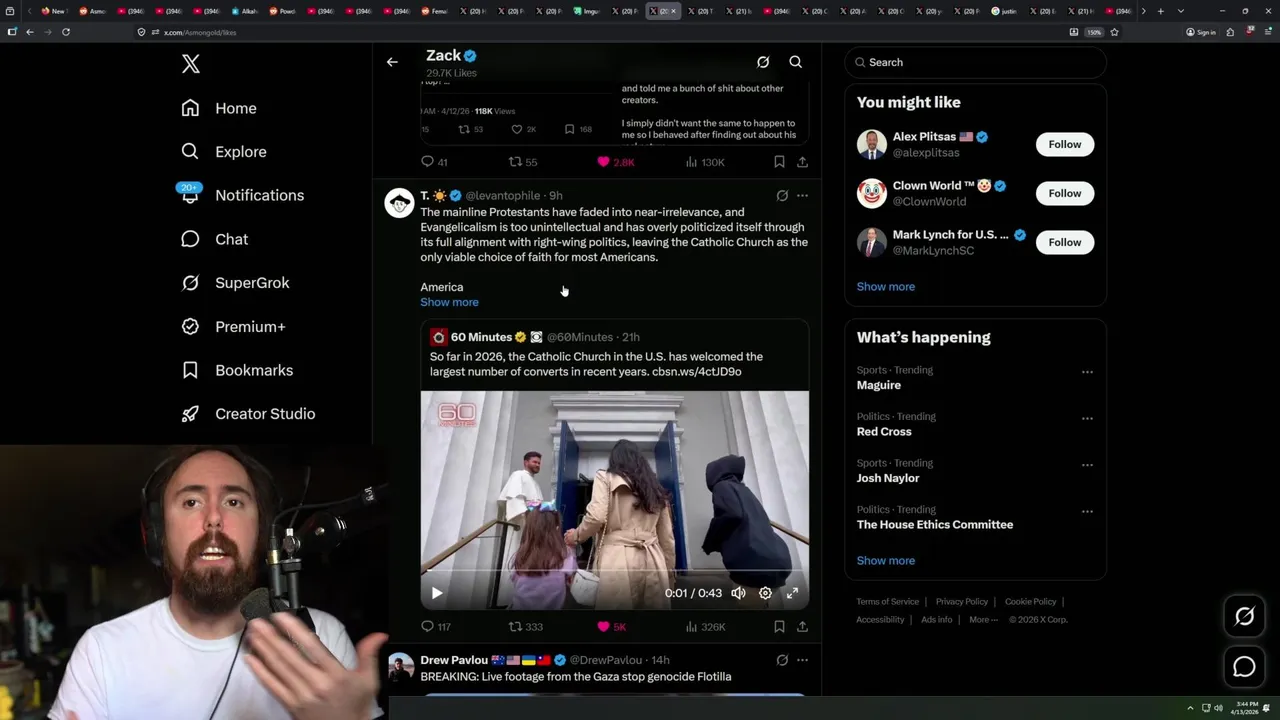Open more options for the Josh Naylor trend

(x=1087, y=465)
